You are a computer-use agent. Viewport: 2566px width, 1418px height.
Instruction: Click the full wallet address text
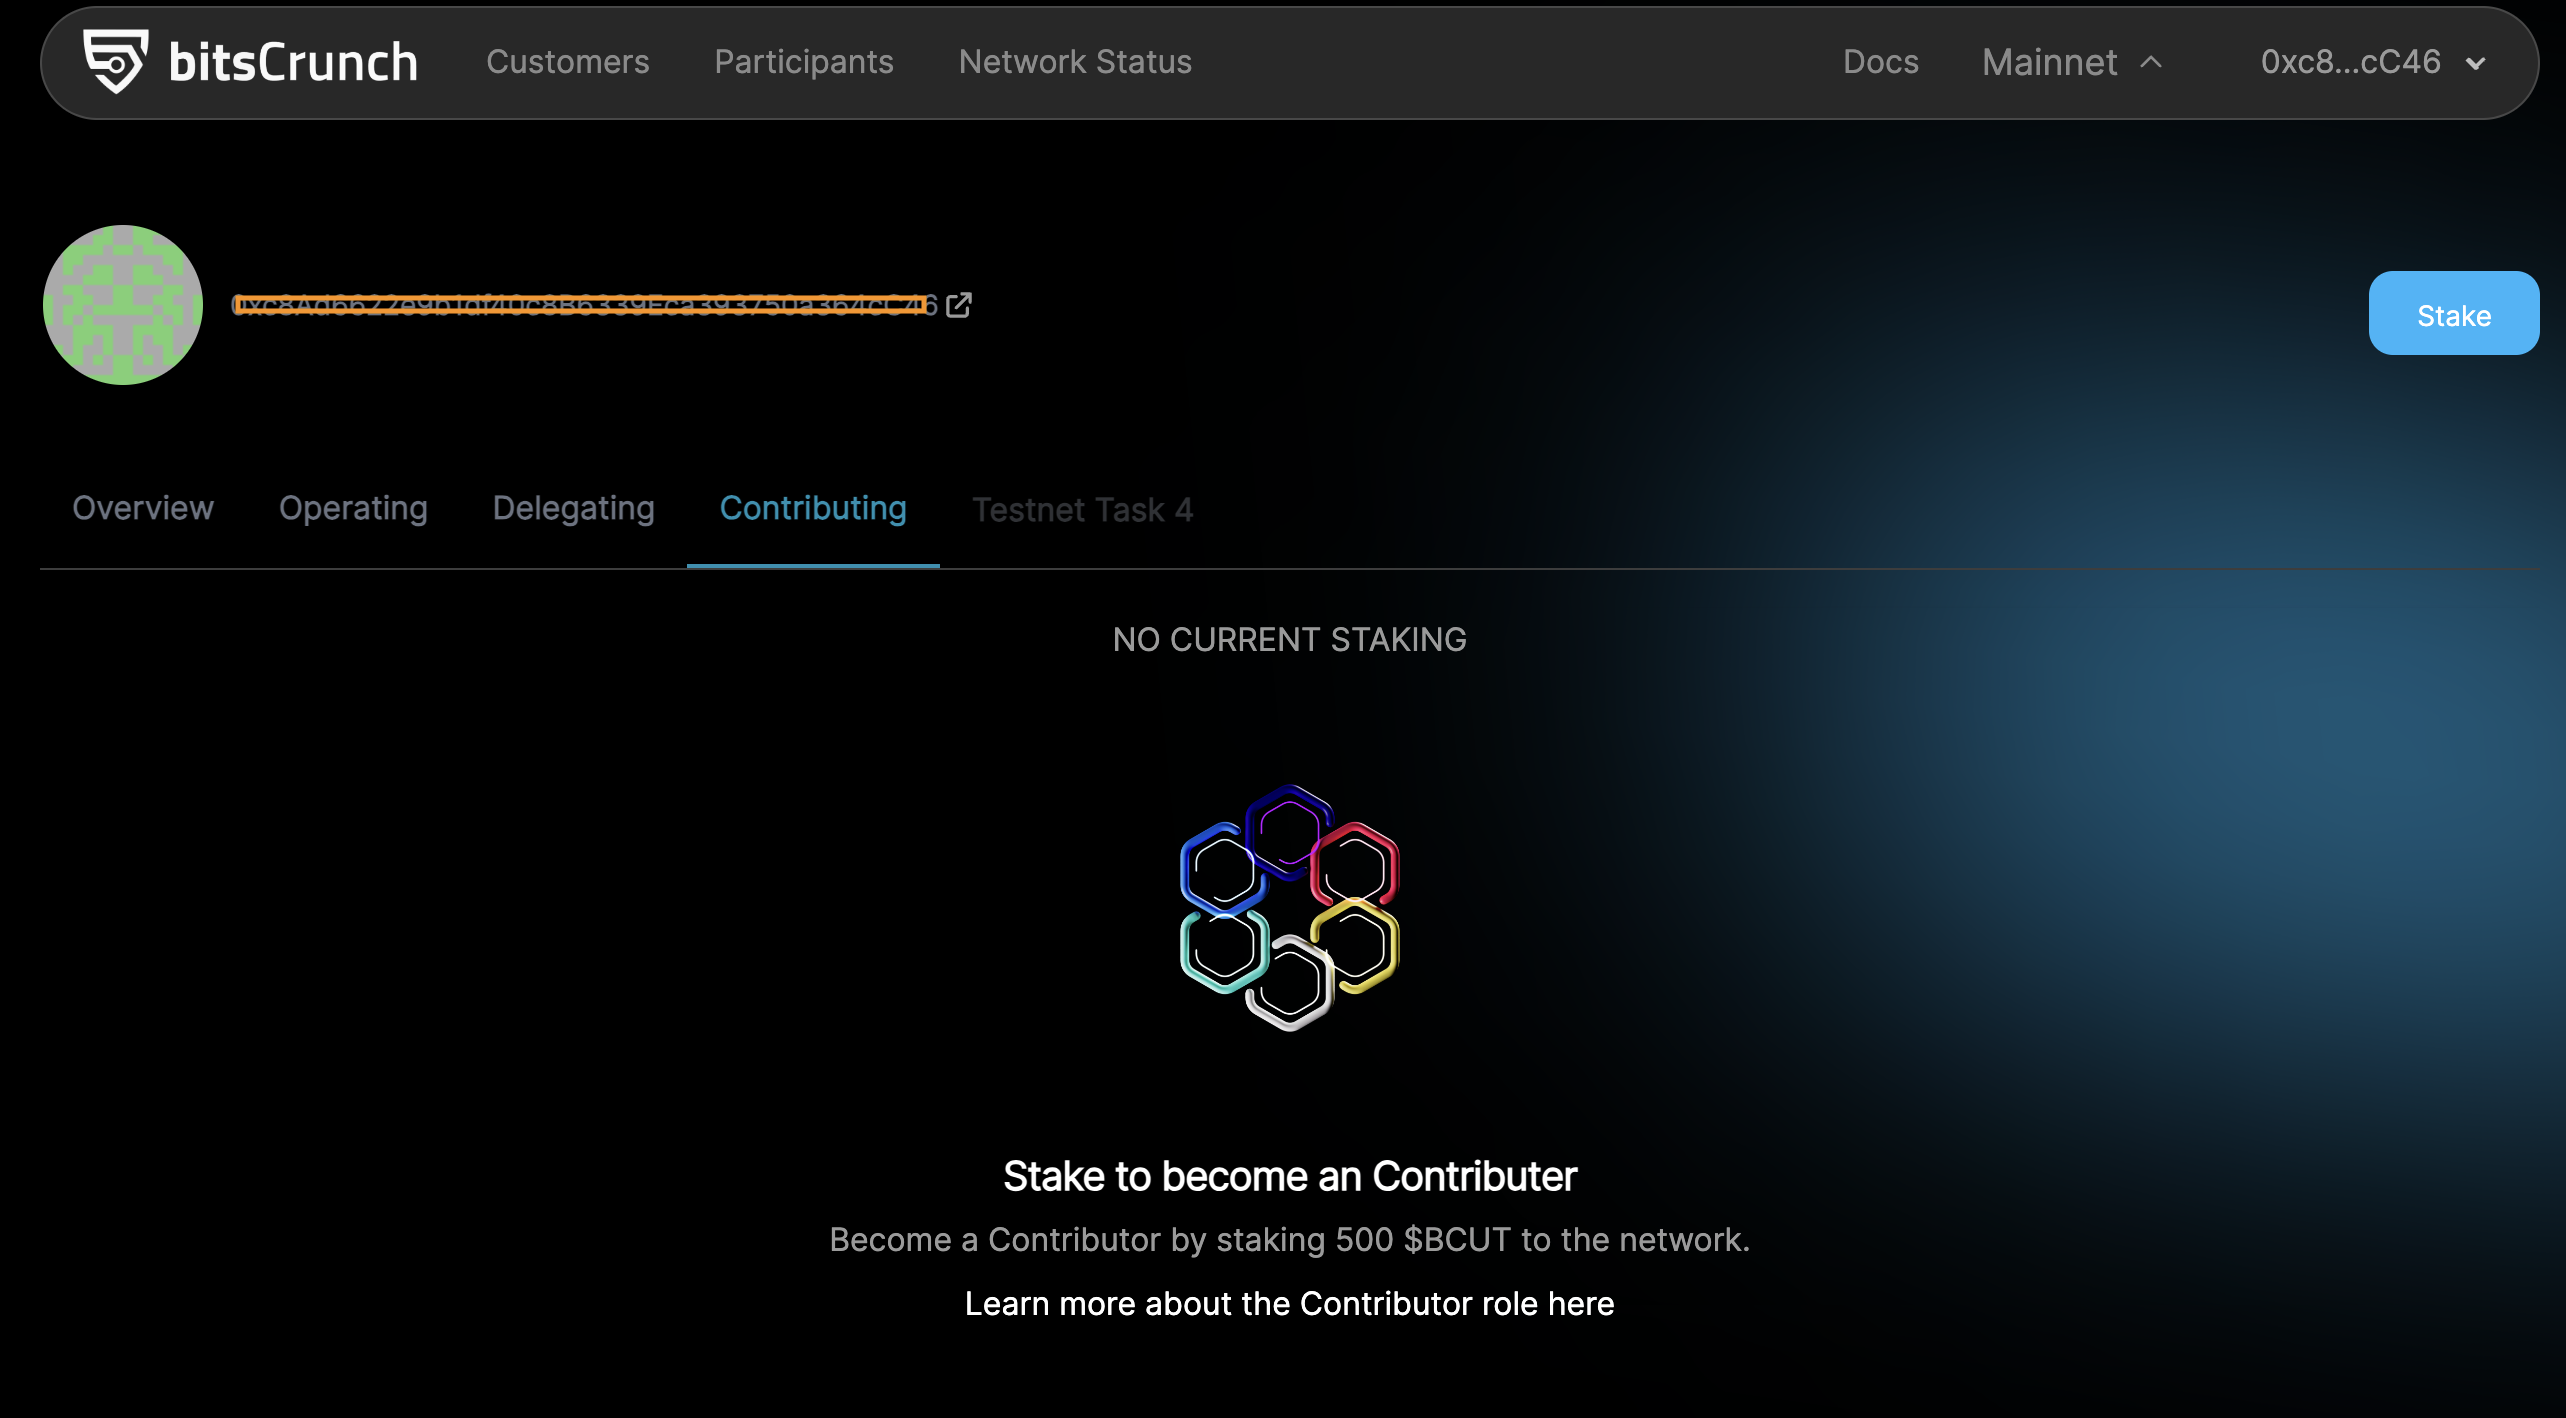click(584, 305)
